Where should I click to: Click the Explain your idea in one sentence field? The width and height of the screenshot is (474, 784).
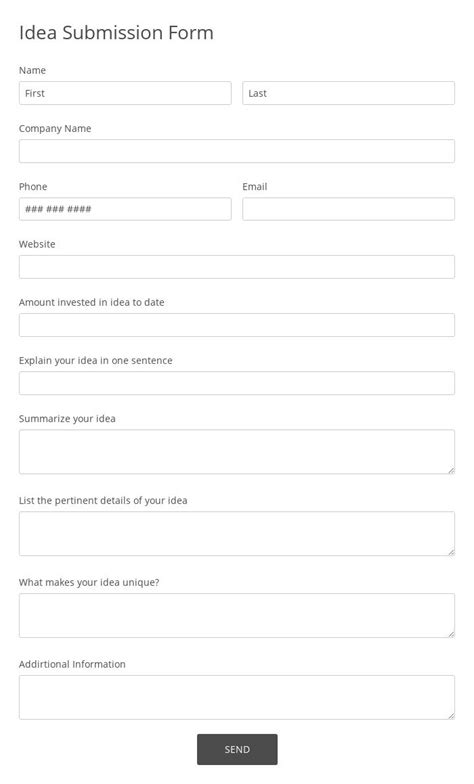coord(237,383)
